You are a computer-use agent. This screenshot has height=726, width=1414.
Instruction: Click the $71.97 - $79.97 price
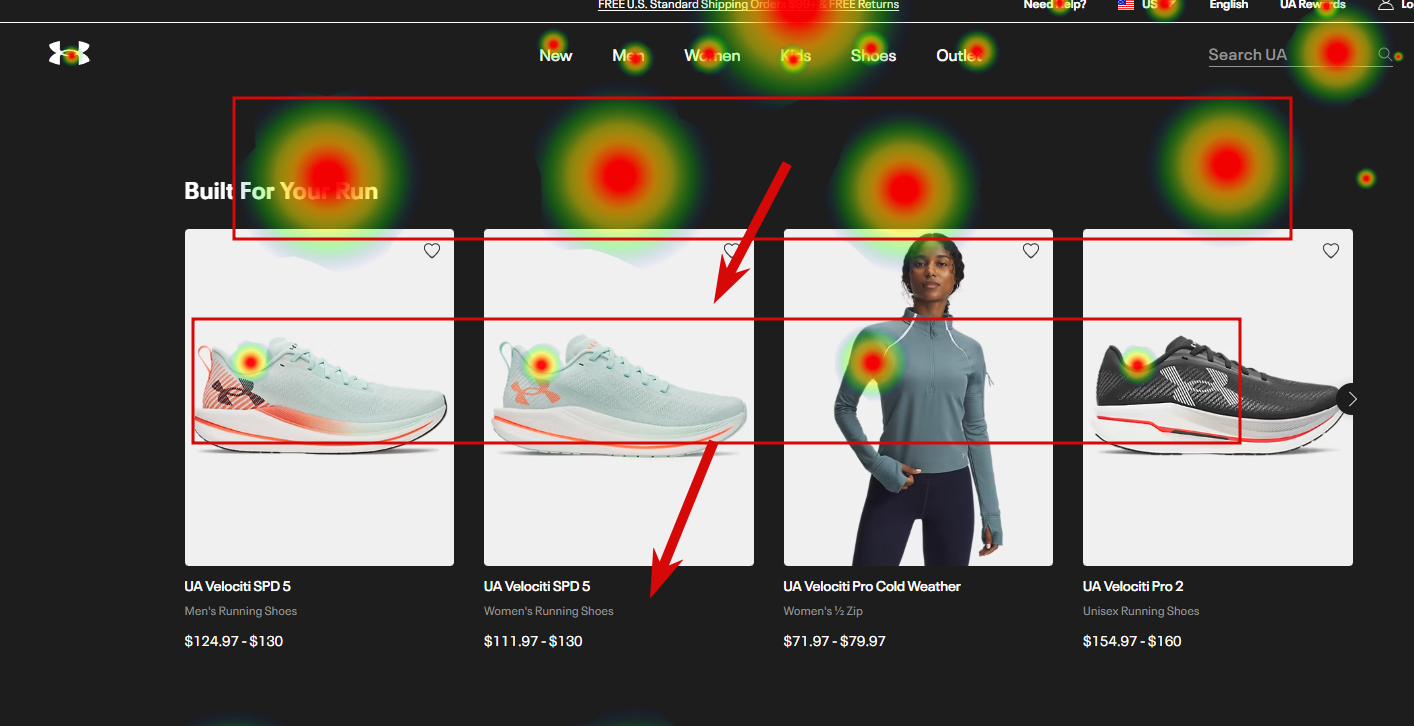tap(835, 641)
